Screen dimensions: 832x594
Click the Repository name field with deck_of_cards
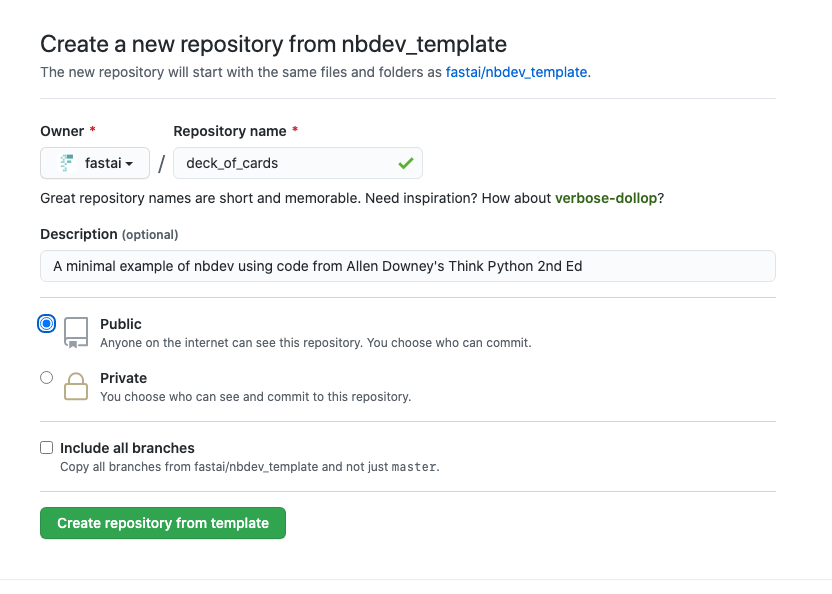pos(298,163)
